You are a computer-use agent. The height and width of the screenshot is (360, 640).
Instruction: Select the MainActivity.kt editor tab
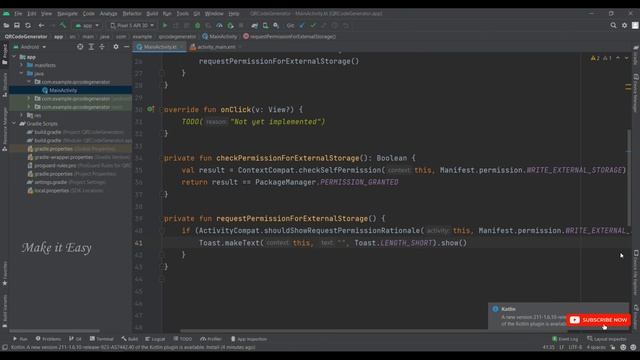pyautogui.click(x=160, y=47)
